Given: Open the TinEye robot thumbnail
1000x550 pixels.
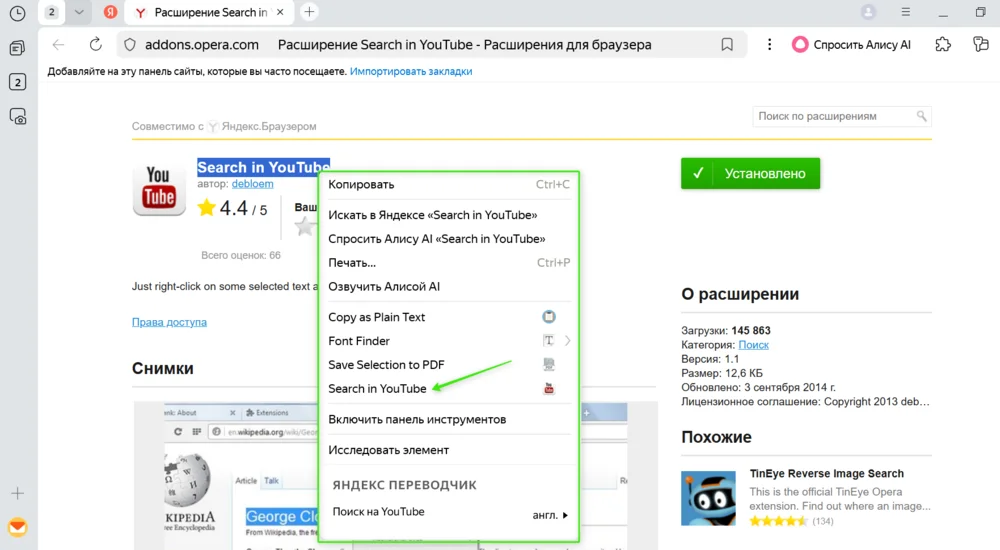Looking at the screenshot, I should click(708, 498).
